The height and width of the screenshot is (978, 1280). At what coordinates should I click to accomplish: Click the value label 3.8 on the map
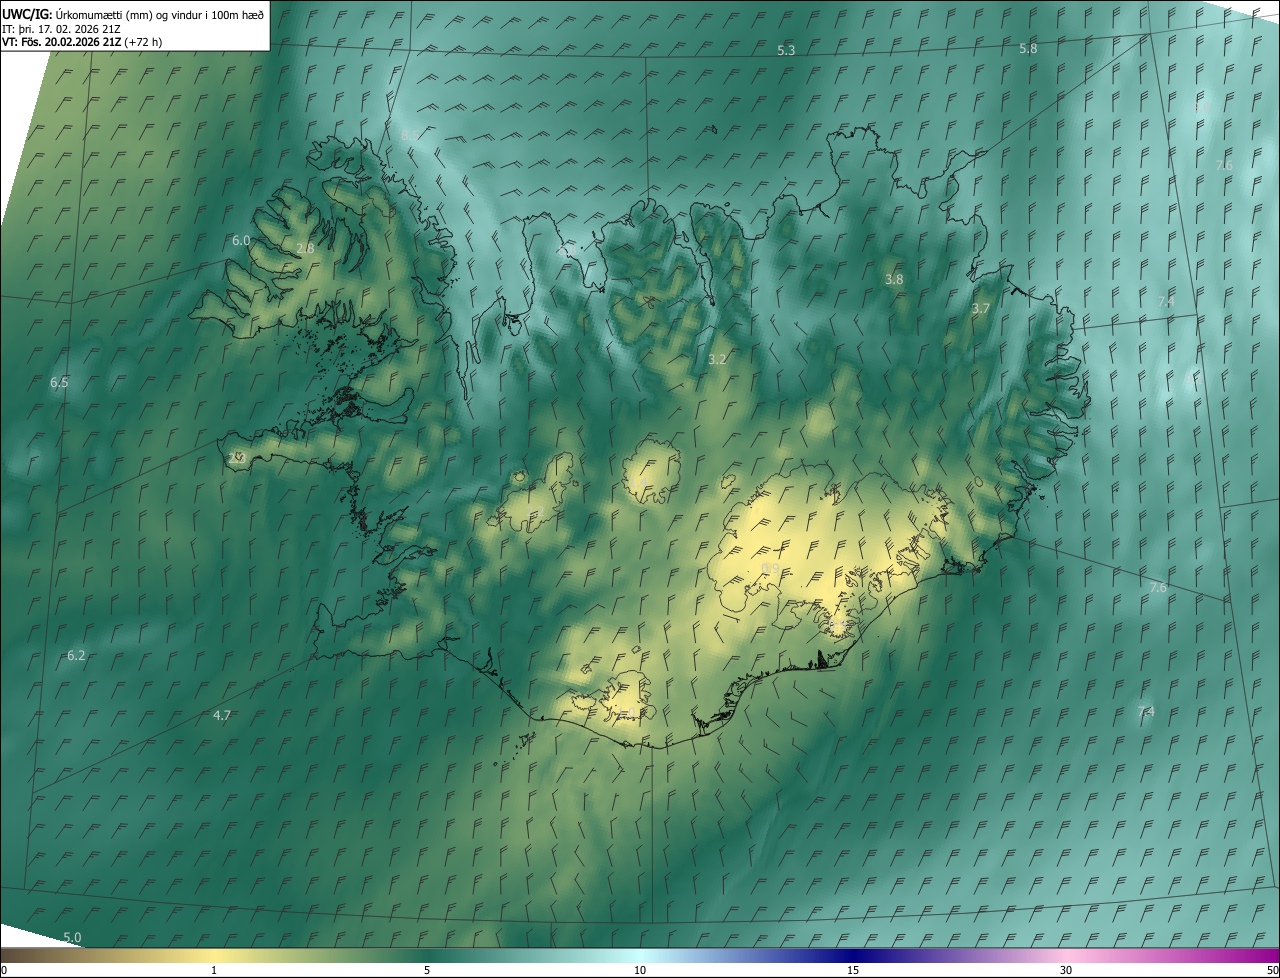[x=894, y=280]
